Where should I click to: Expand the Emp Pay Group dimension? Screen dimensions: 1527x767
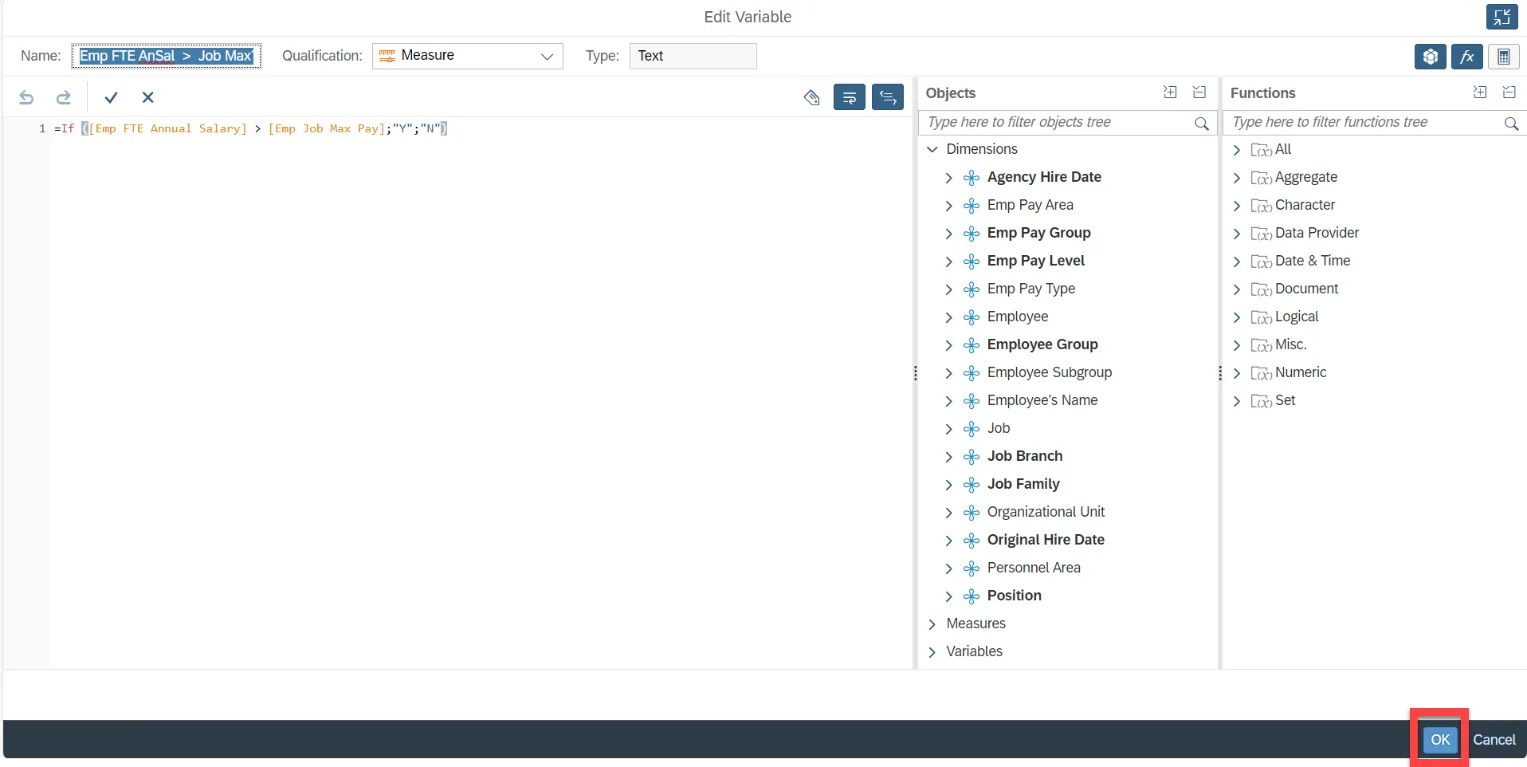pos(949,233)
